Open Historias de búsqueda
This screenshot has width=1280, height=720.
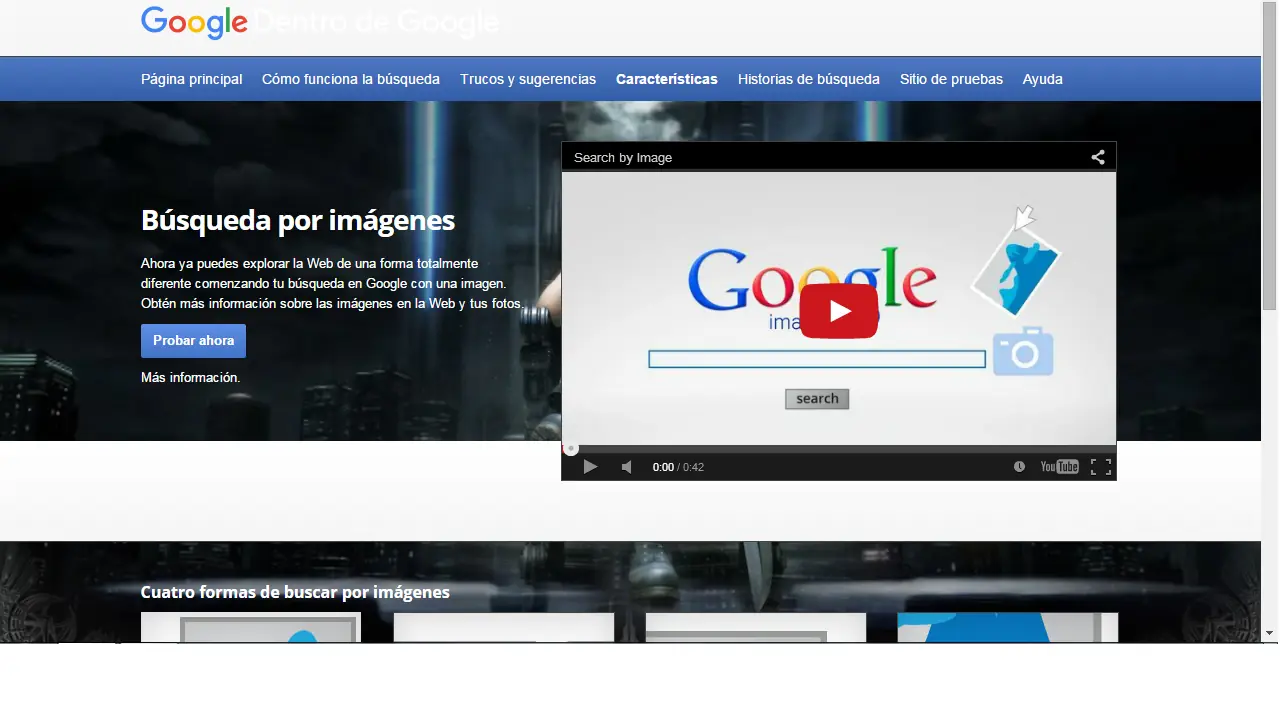pos(809,79)
